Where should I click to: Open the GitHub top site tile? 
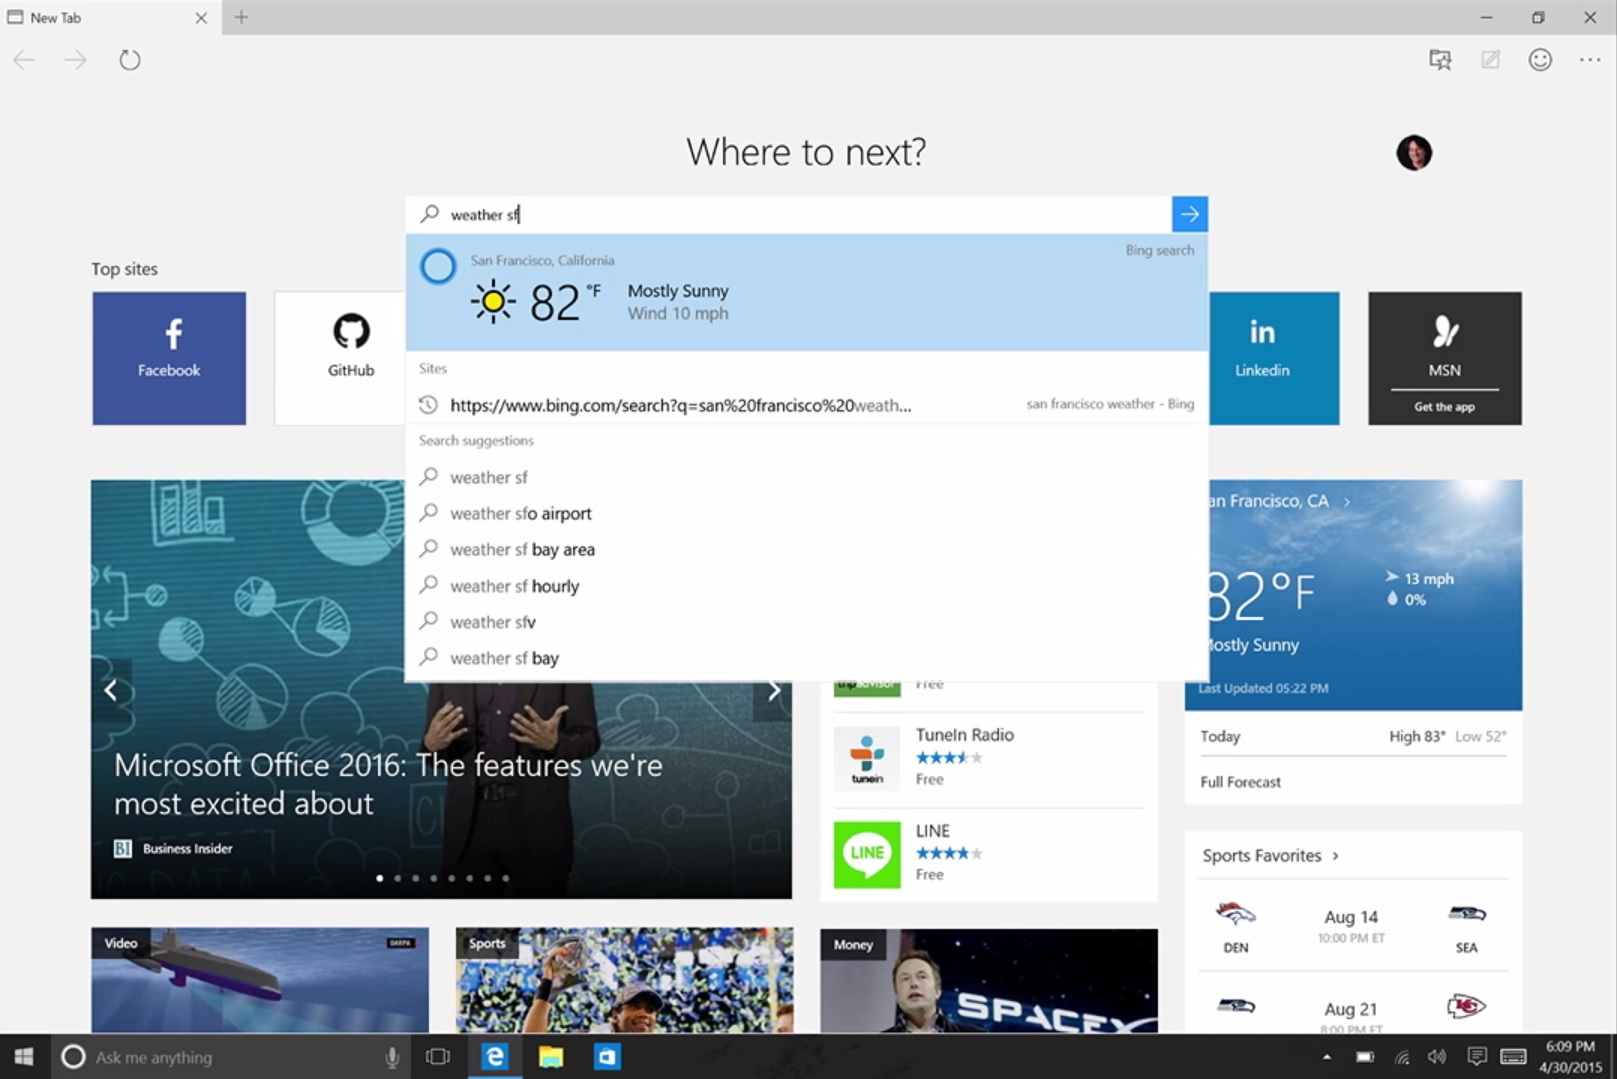pos(340,358)
